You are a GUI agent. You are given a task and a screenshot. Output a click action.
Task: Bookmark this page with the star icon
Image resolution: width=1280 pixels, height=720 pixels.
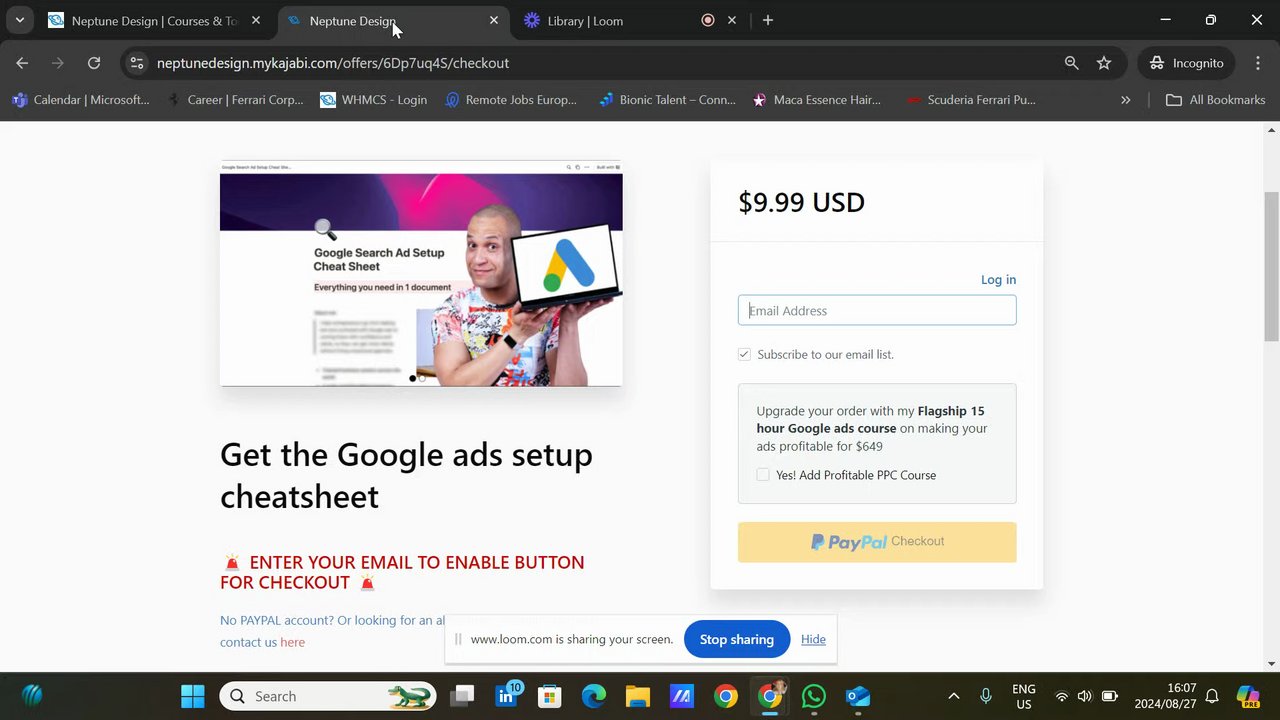pyautogui.click(x=1104, y=63)
